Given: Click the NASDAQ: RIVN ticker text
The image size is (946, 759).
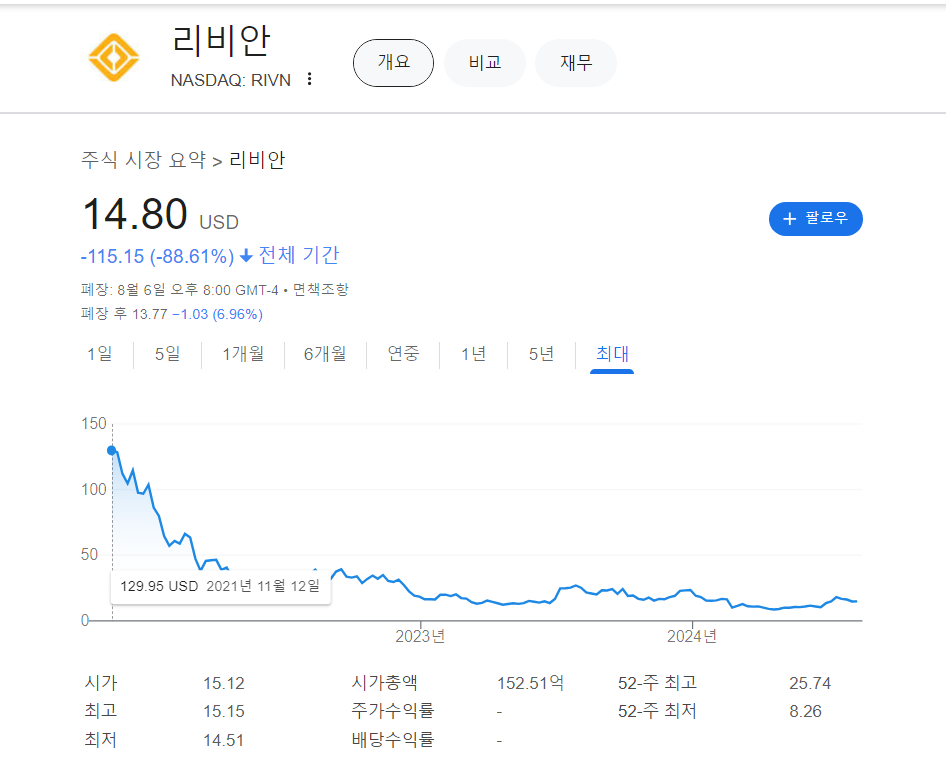Looking at the screenshot, I should pyautogui.click(x=230, y=80).
